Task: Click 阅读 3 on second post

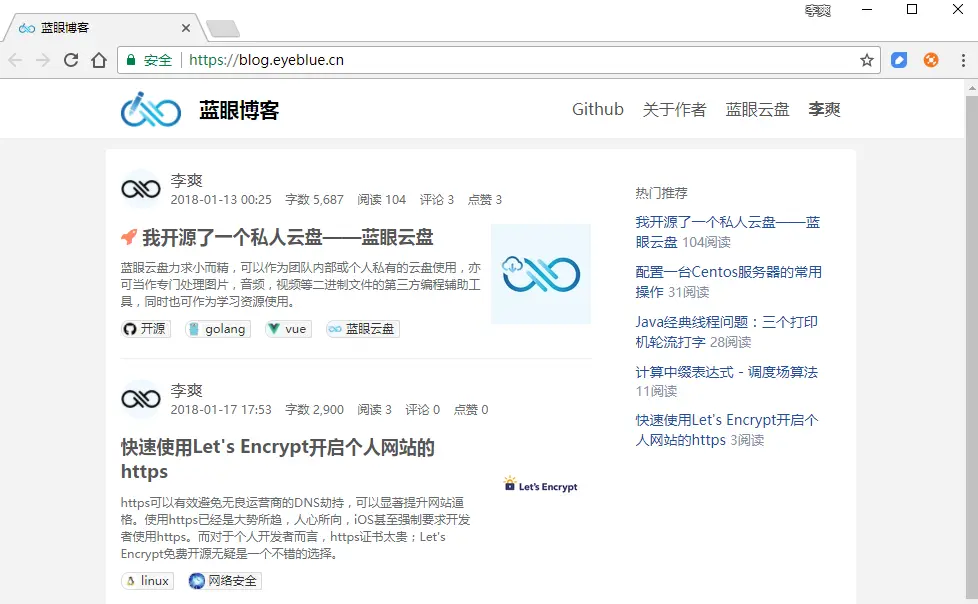Action: 374,410
